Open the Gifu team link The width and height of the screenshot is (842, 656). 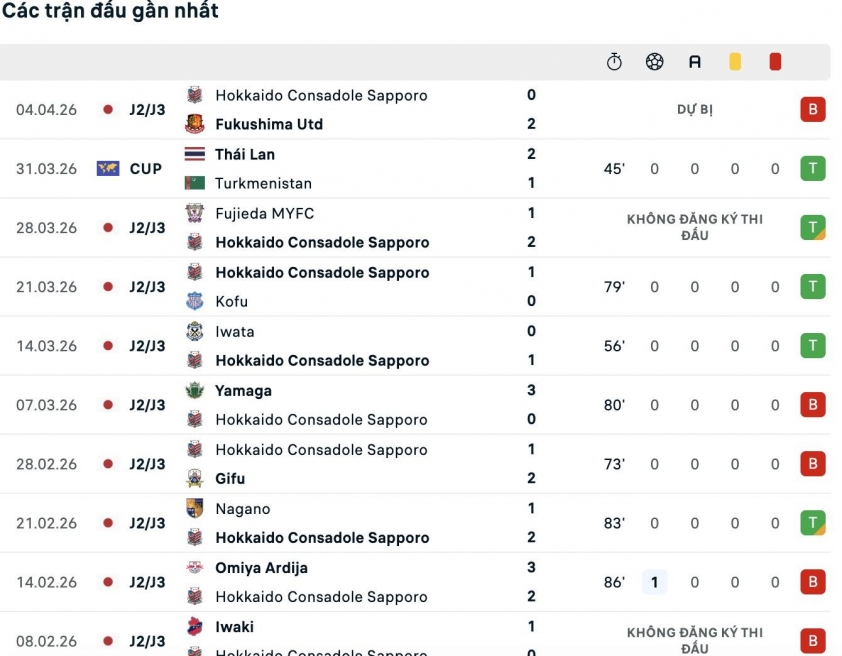click(230, 479)
